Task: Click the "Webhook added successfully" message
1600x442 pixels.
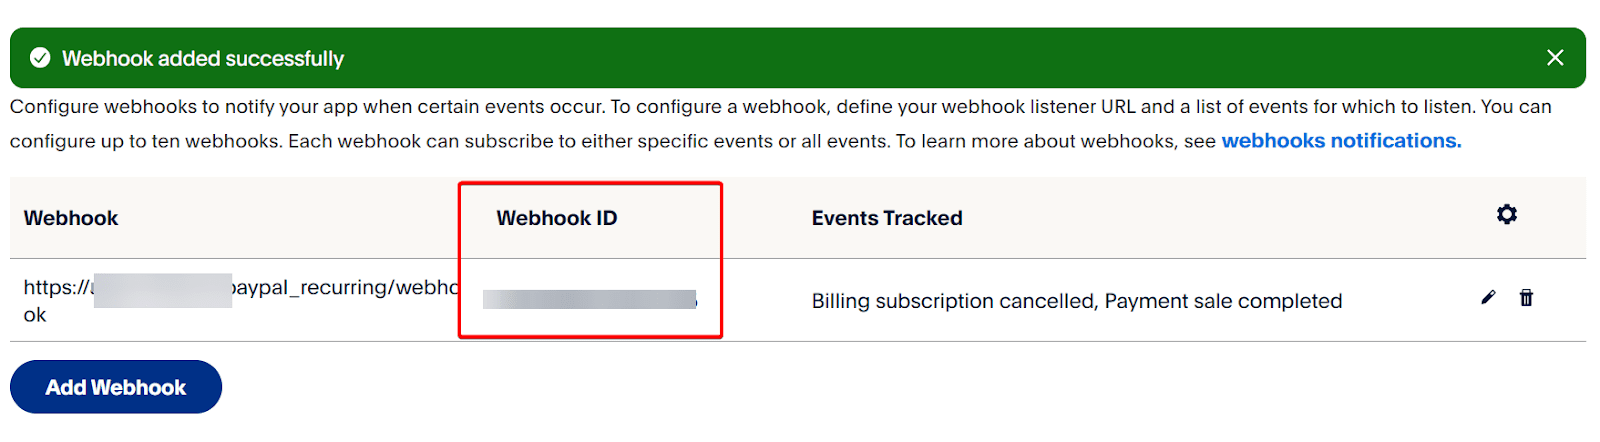Action: click(x=203, y=59)
